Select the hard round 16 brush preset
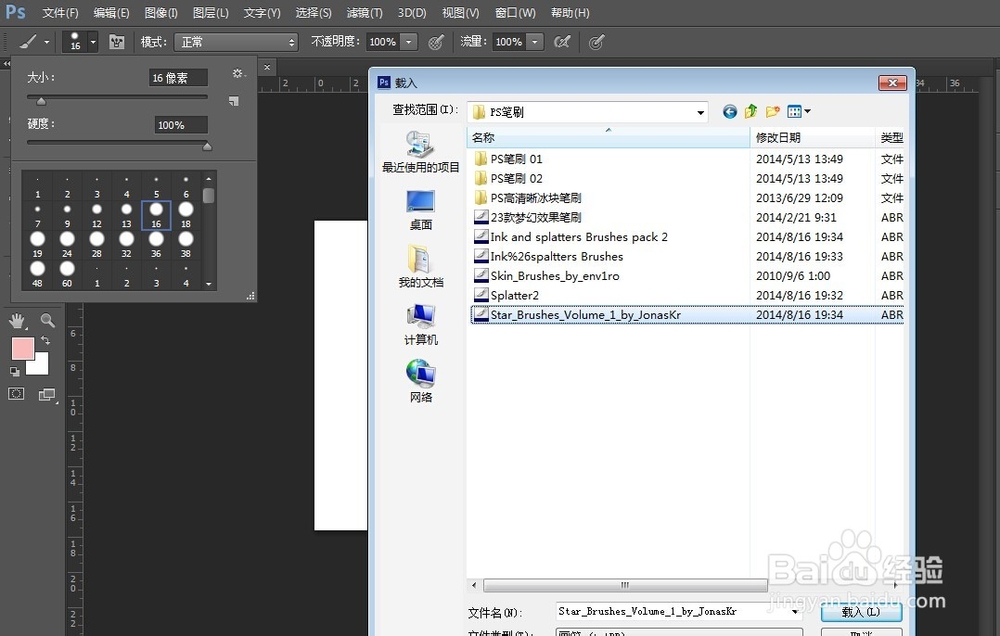The height and width of the screenshot is (636, 1000). [156, 215]
